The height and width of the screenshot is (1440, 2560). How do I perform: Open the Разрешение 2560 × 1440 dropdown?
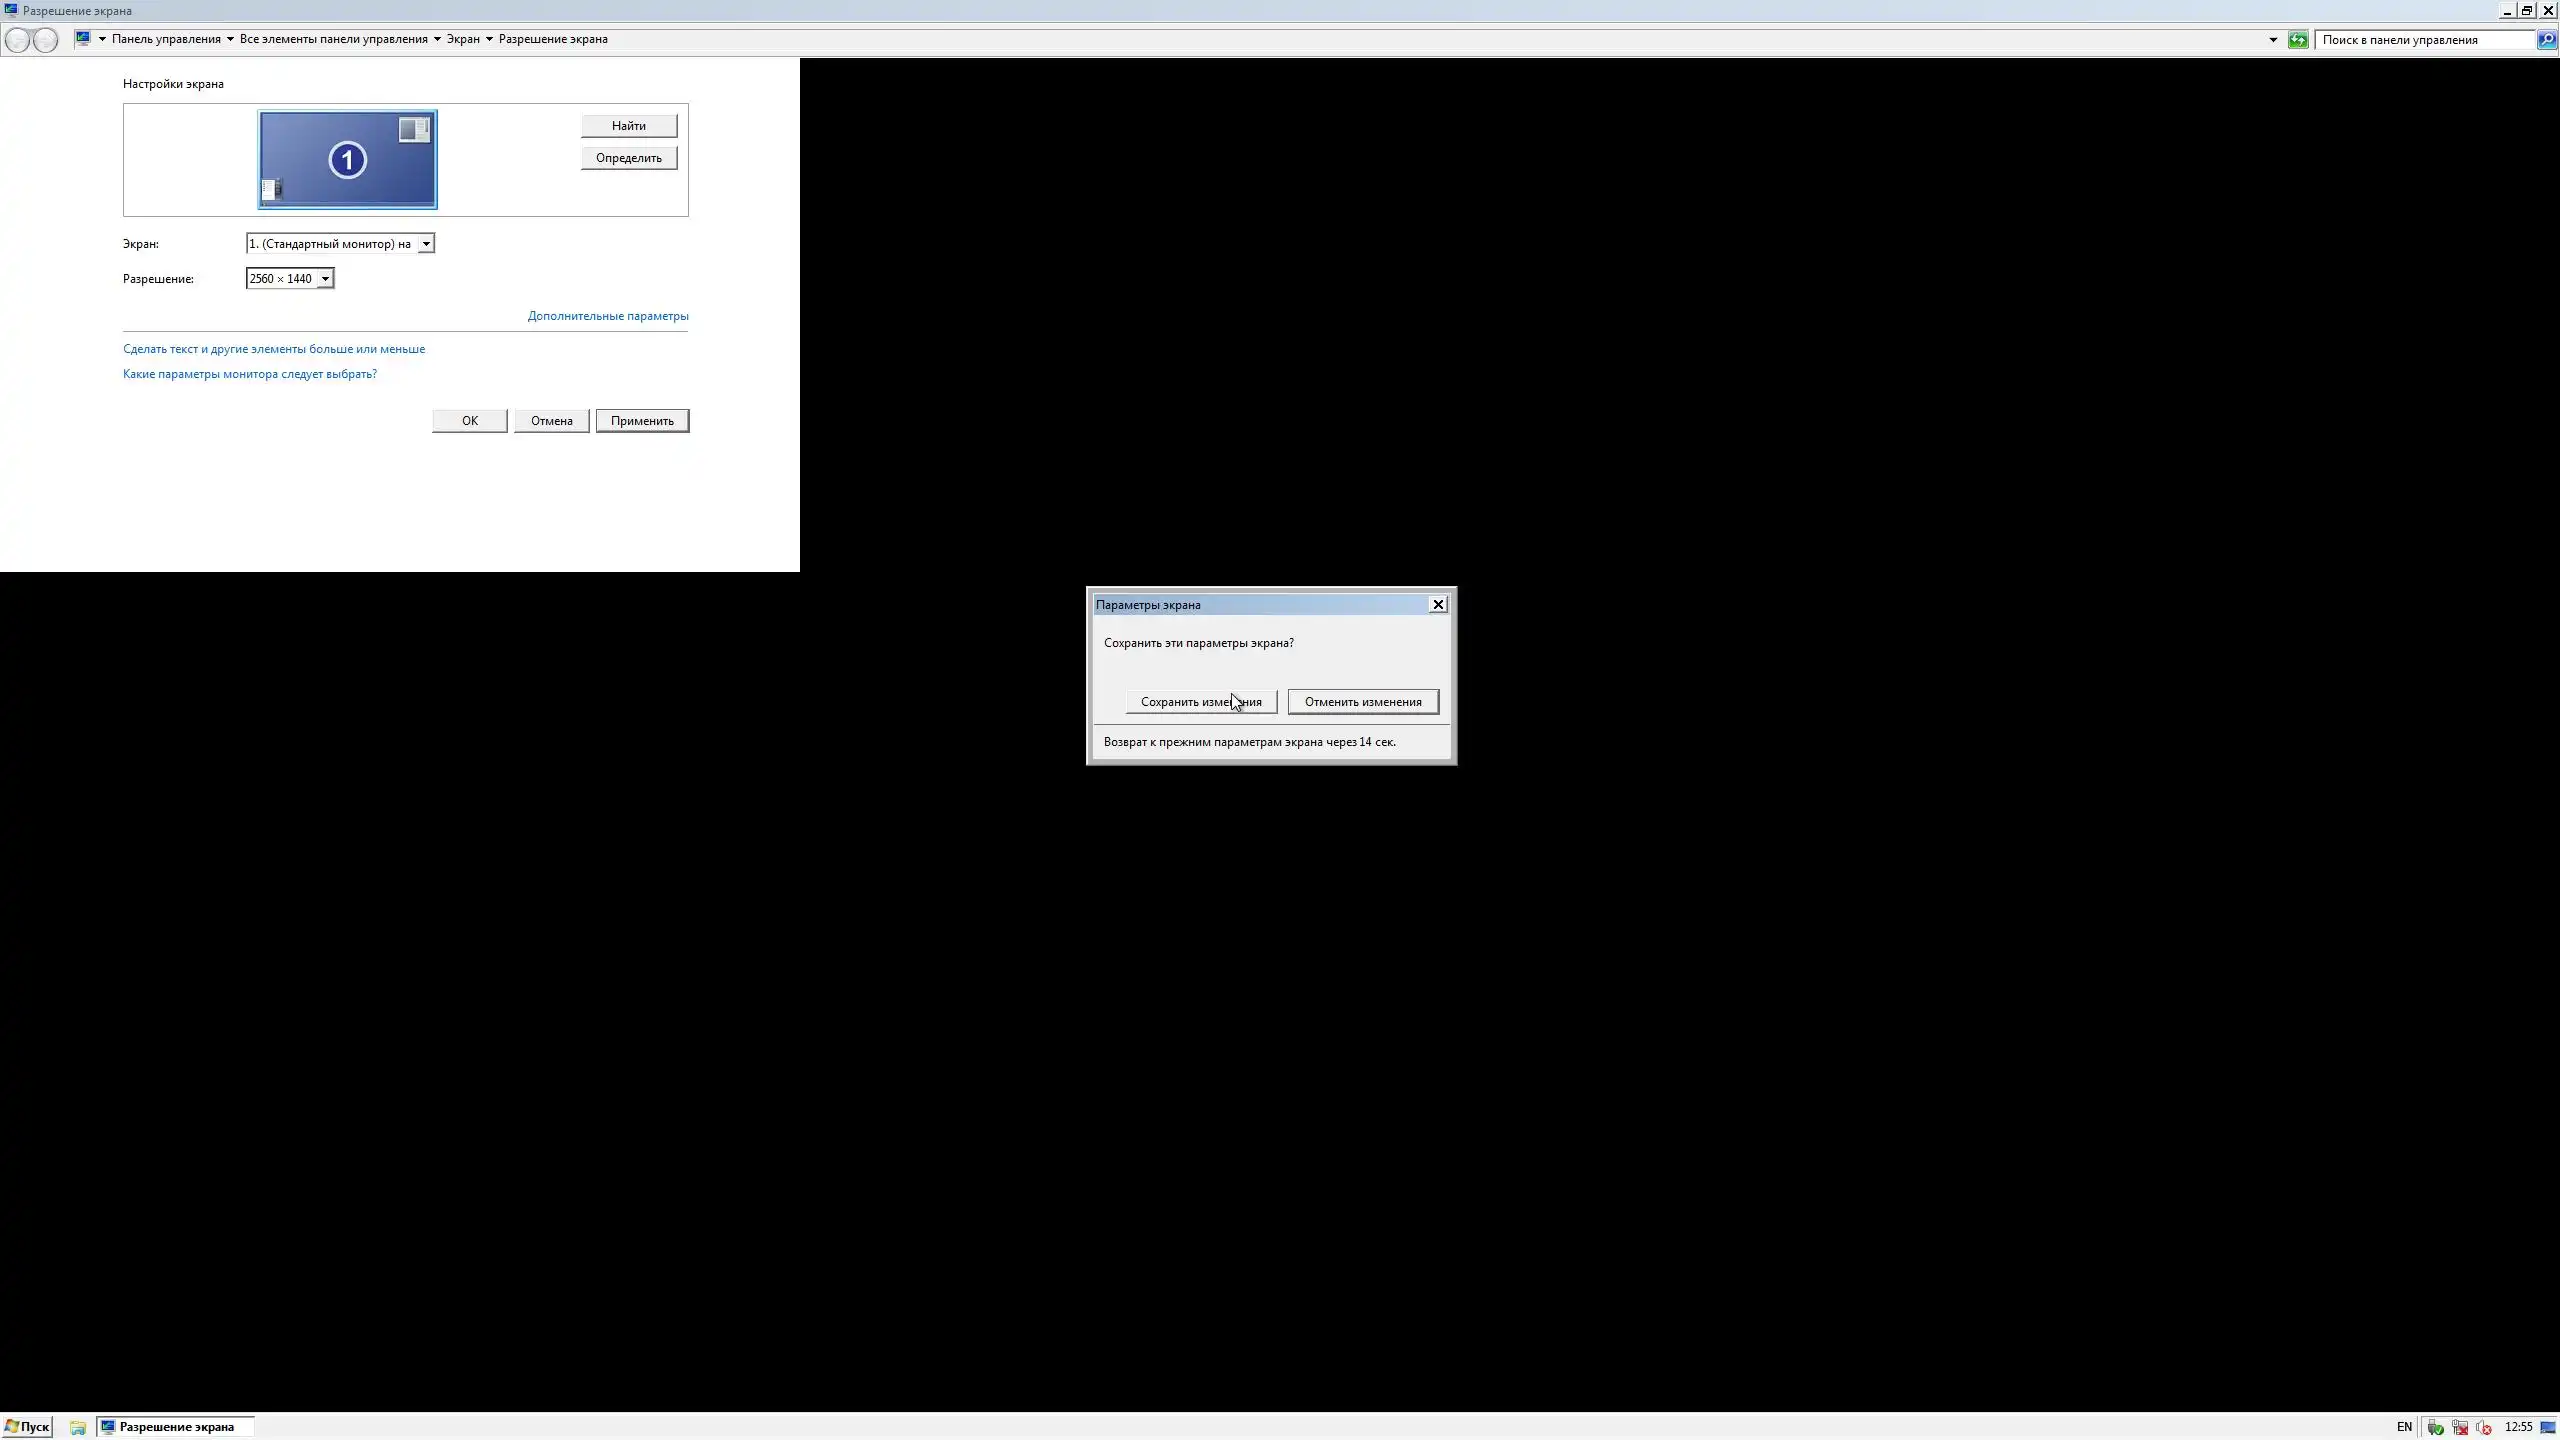pos(324,279)
